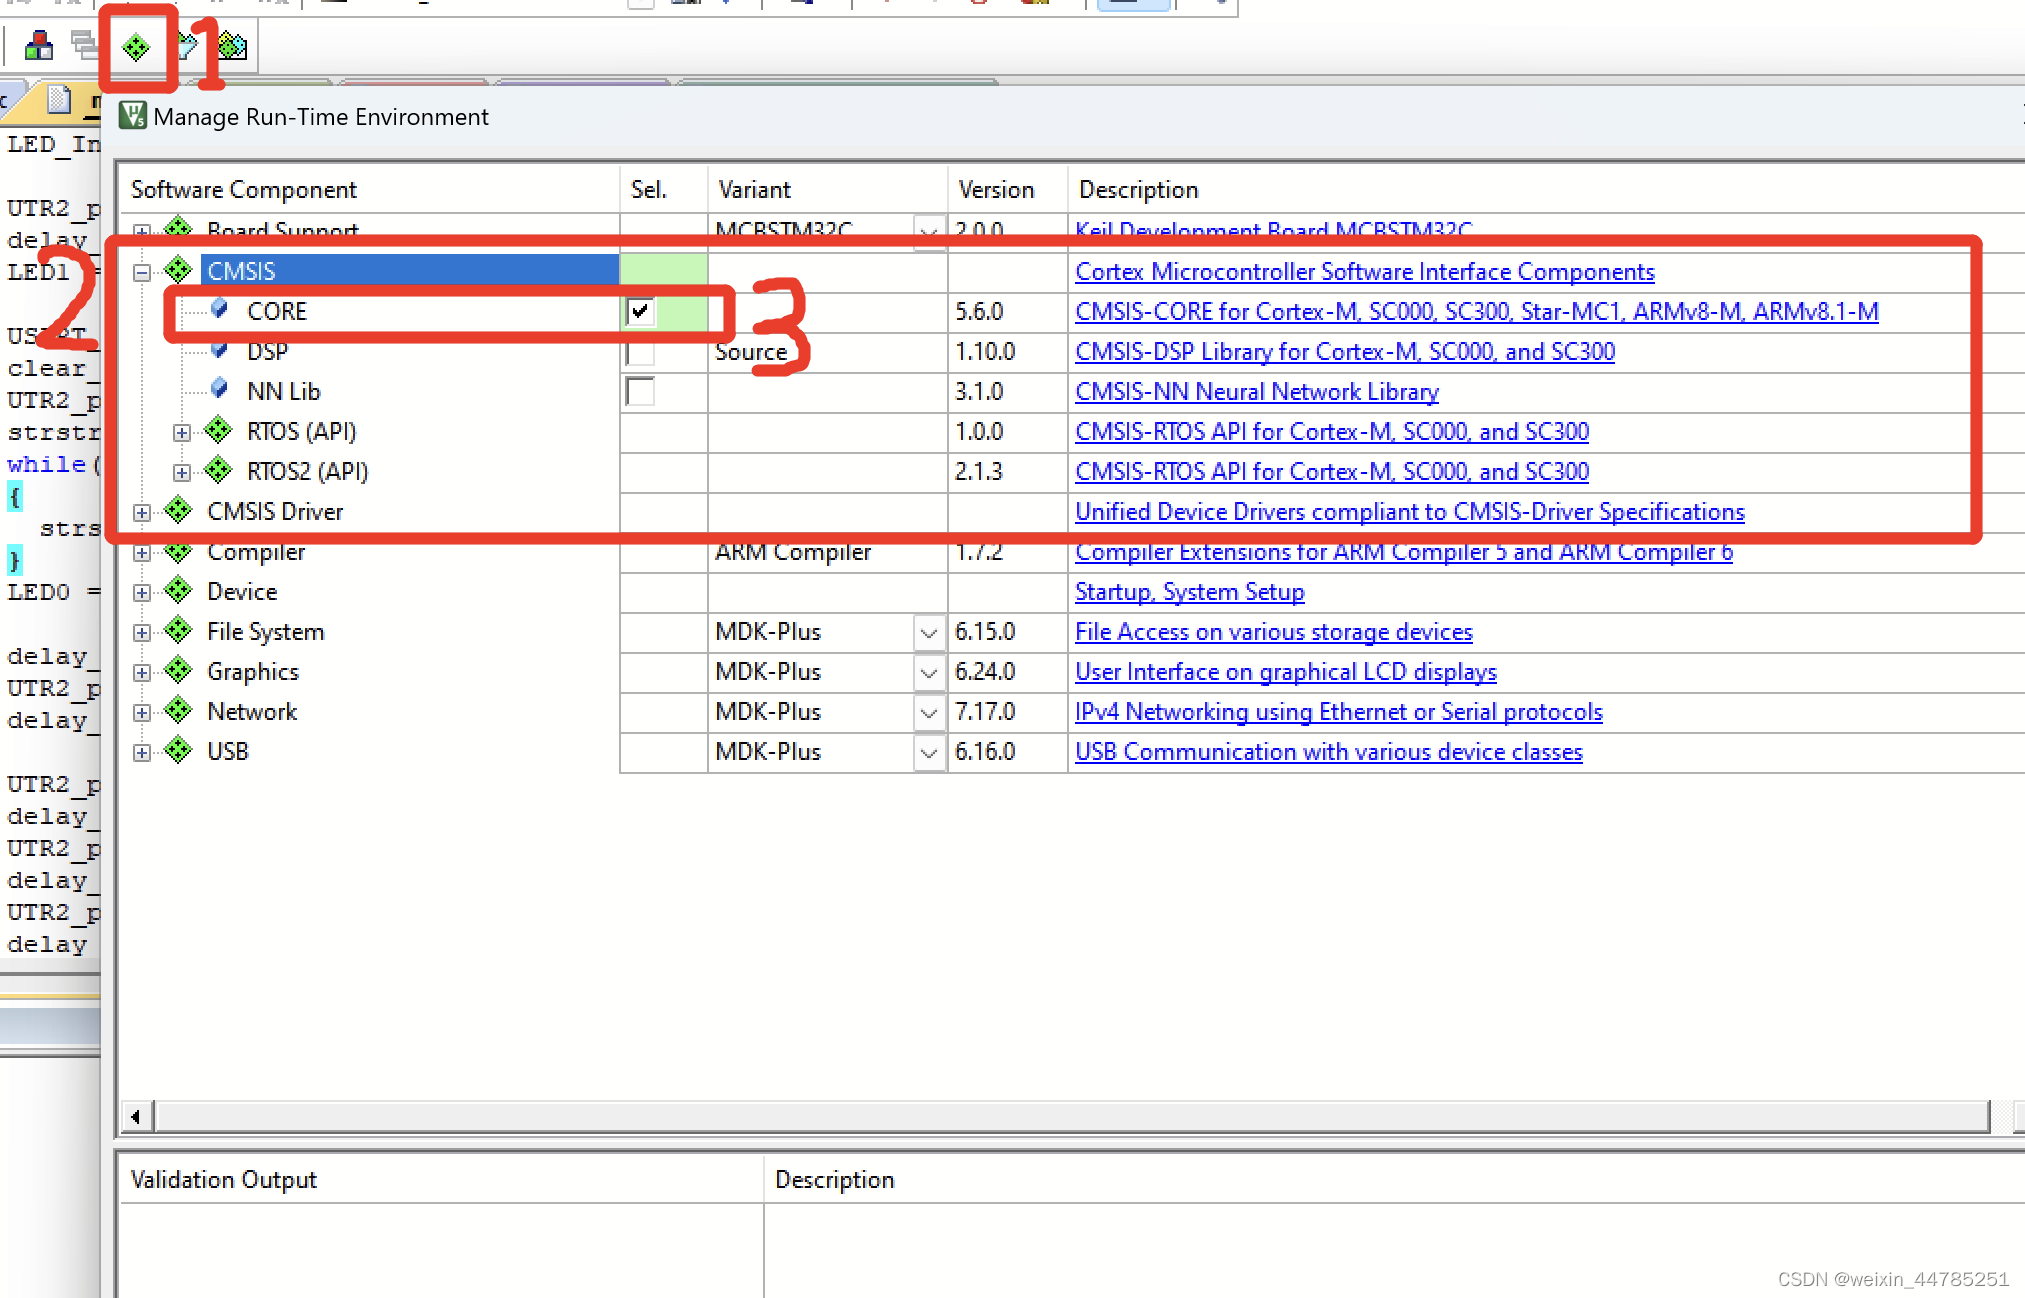Expand the File System node

(142, 632)
